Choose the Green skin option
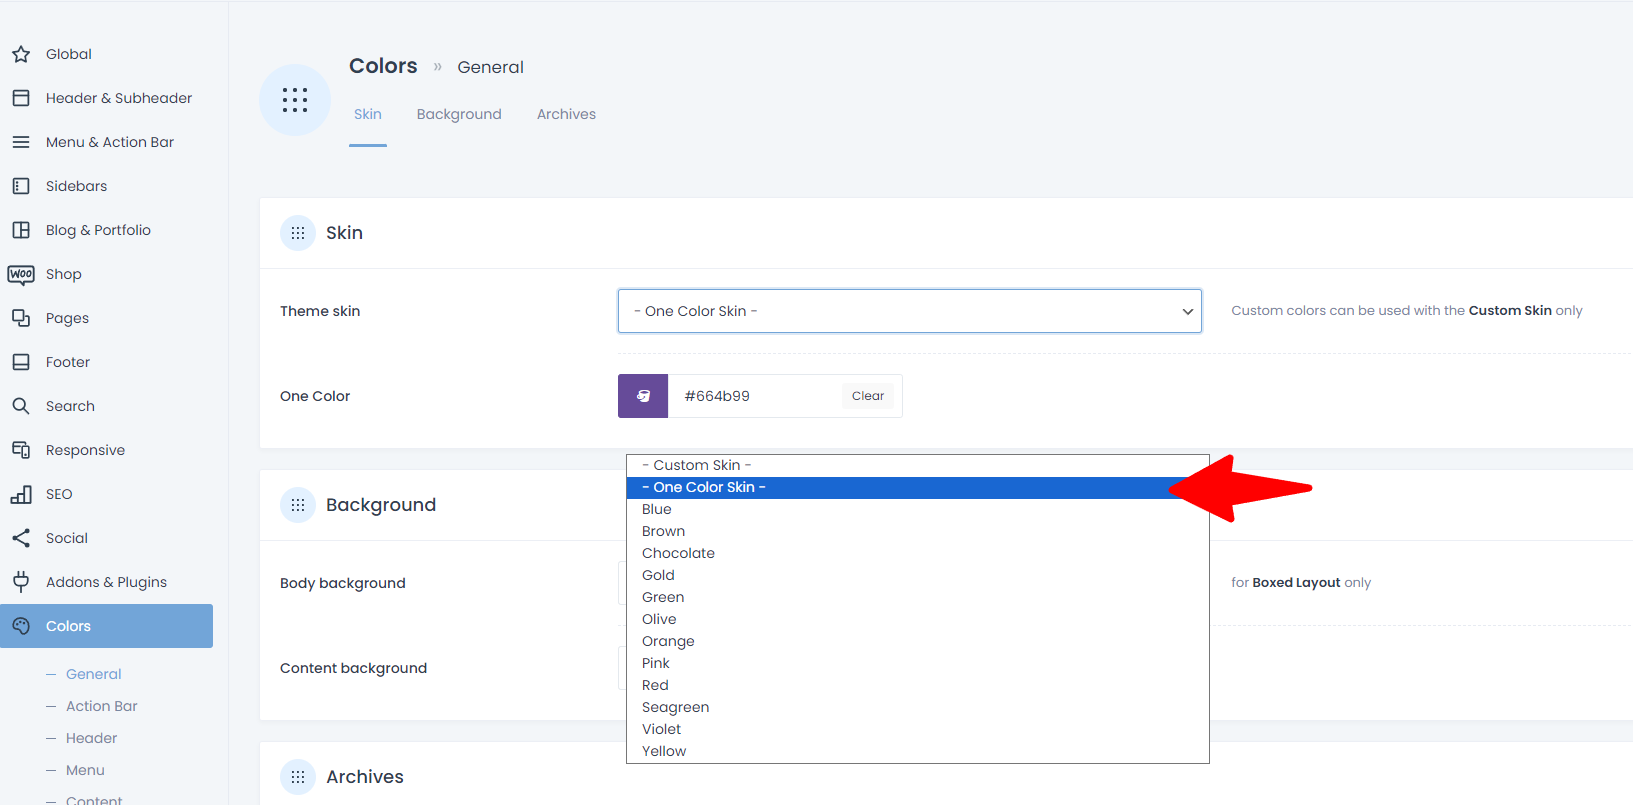Image resolution: width=1633 pixels, height=805 pixels. pyautogui.click(x=917, y=597)
